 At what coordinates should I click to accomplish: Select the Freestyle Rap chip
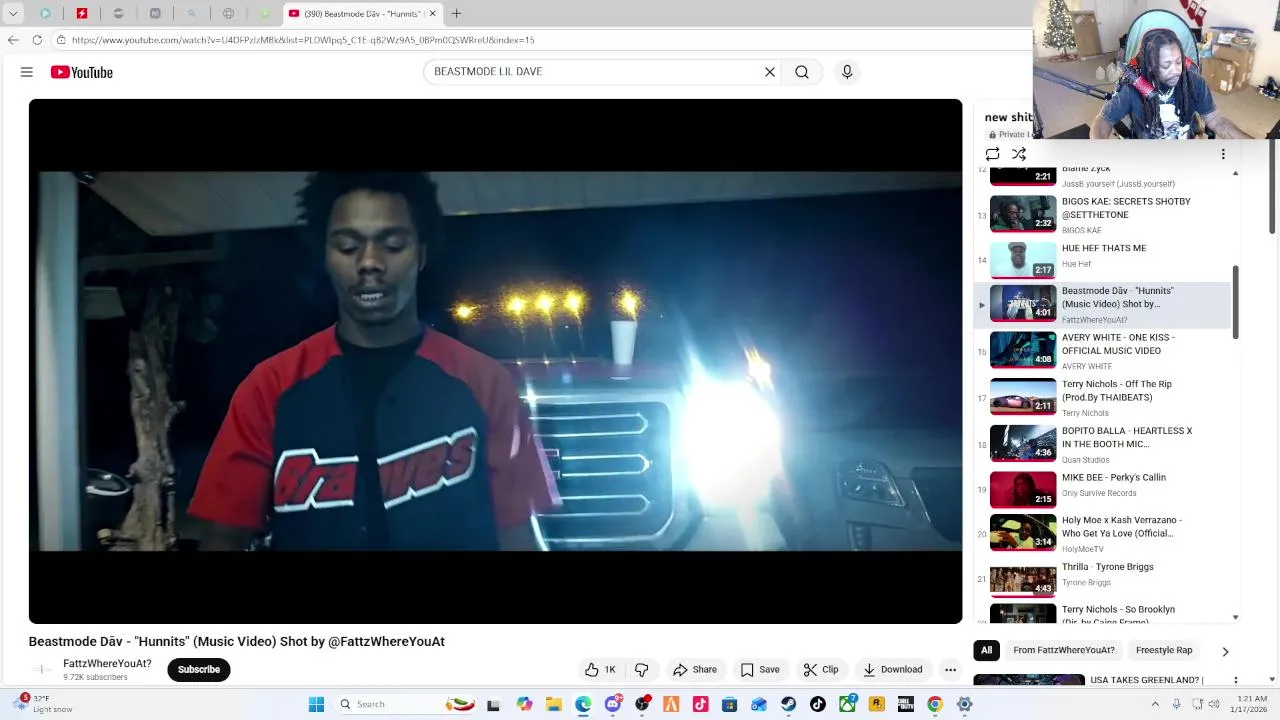pos(1164,650)
